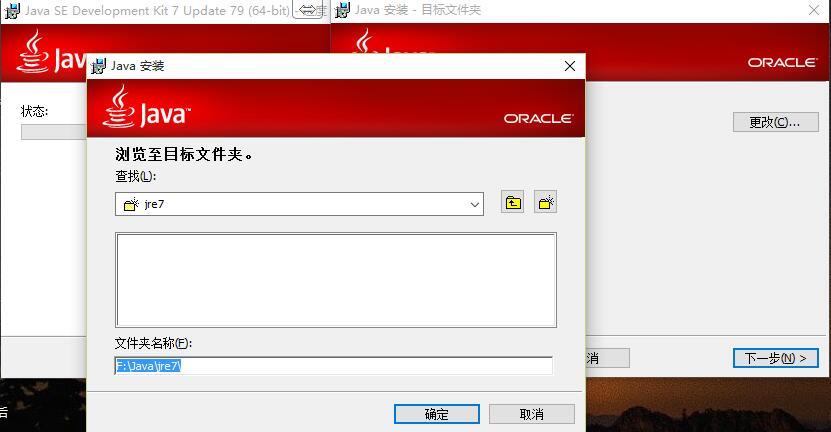The height and width of the screenshot is (432, 831).
Task: Click the folder icon beside jre7 in the dropdown
Action: [x=131, y=204]
